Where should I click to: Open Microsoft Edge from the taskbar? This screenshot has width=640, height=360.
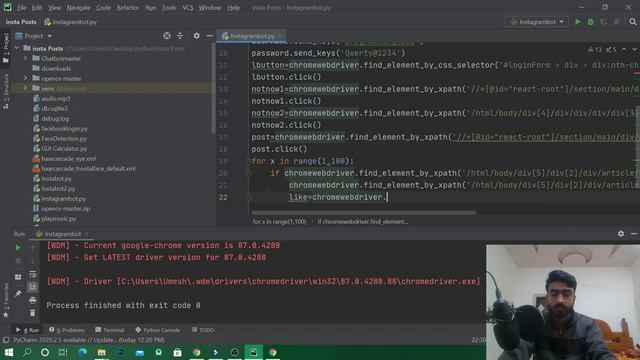[x=83, y=352]
